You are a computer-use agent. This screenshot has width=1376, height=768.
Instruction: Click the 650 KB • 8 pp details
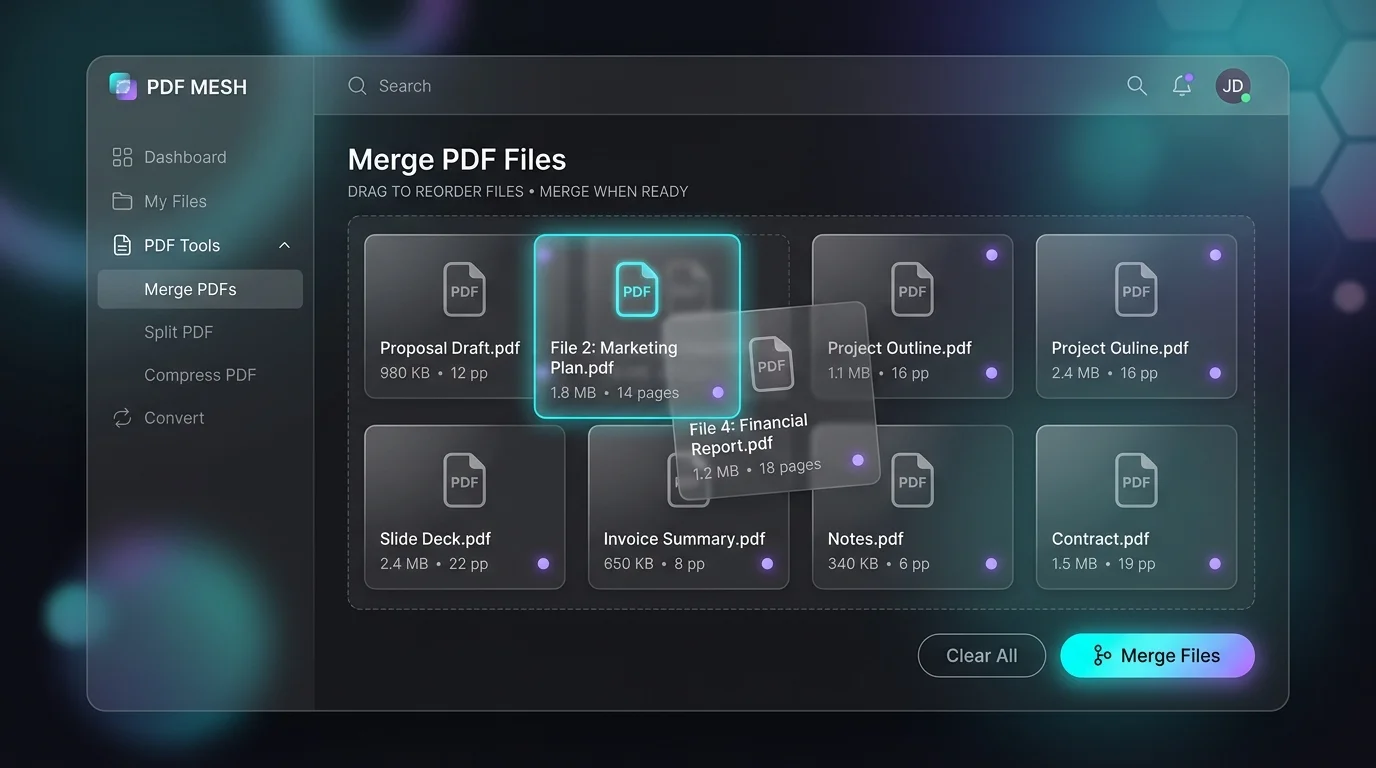coord(654,564)
